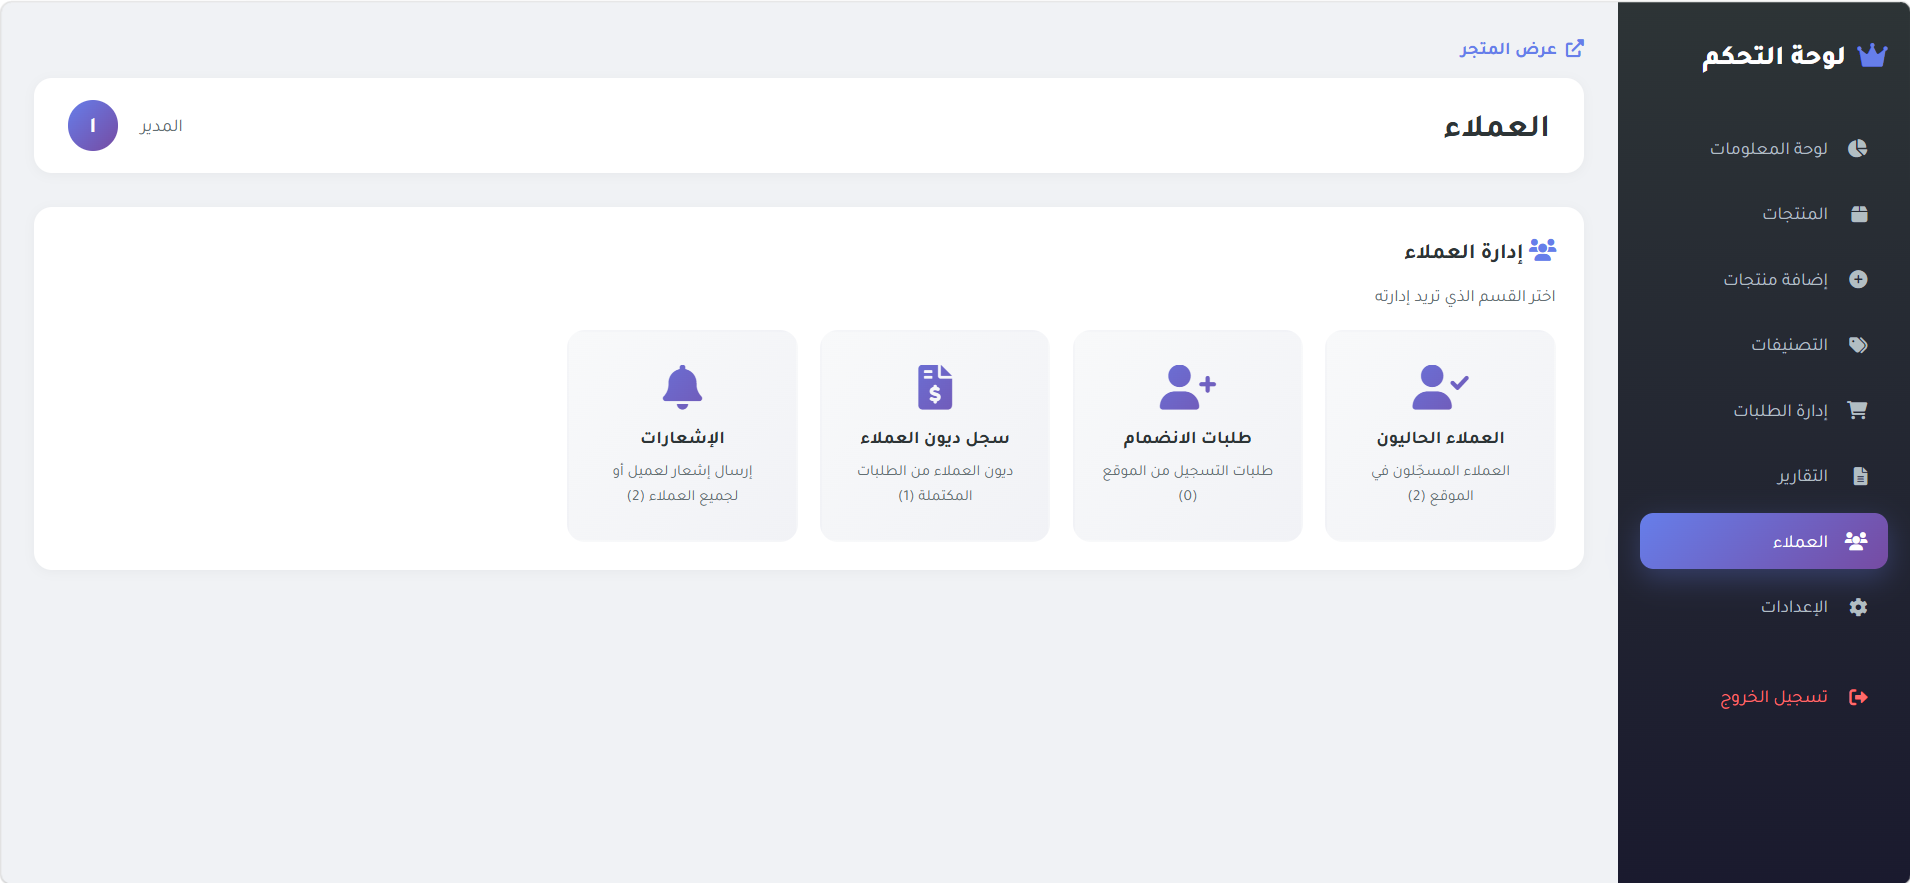Click the bell icon in الإشعارات card
Screen dimensions: 1910x883
click(683, 387)
